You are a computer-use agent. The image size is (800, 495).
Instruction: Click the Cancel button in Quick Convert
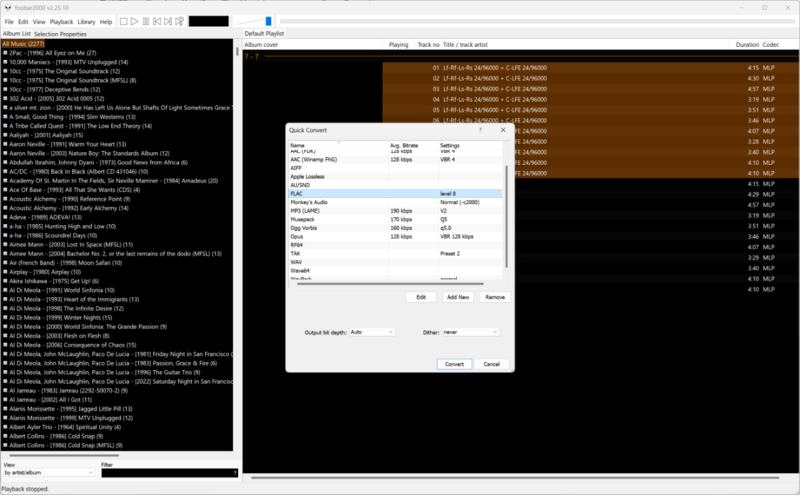(x=492, y=364)
